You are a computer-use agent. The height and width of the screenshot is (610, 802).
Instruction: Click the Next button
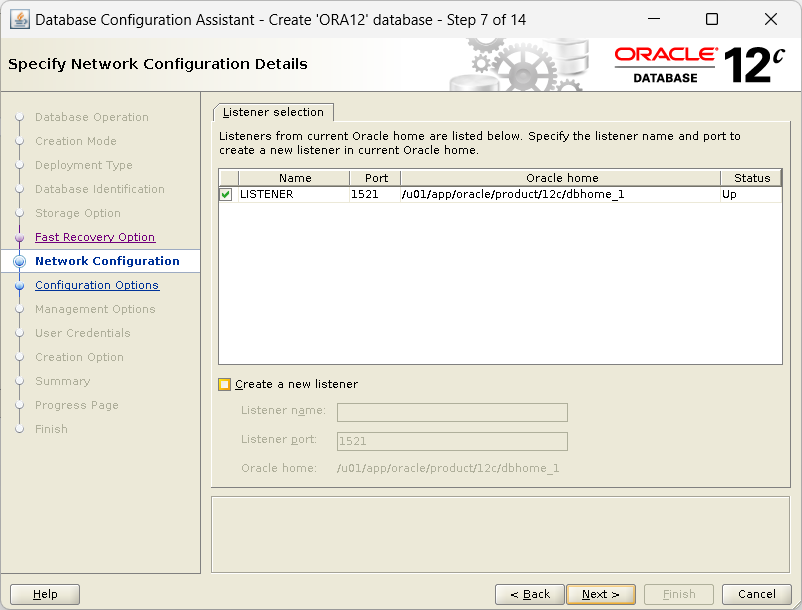click(601, 594)
